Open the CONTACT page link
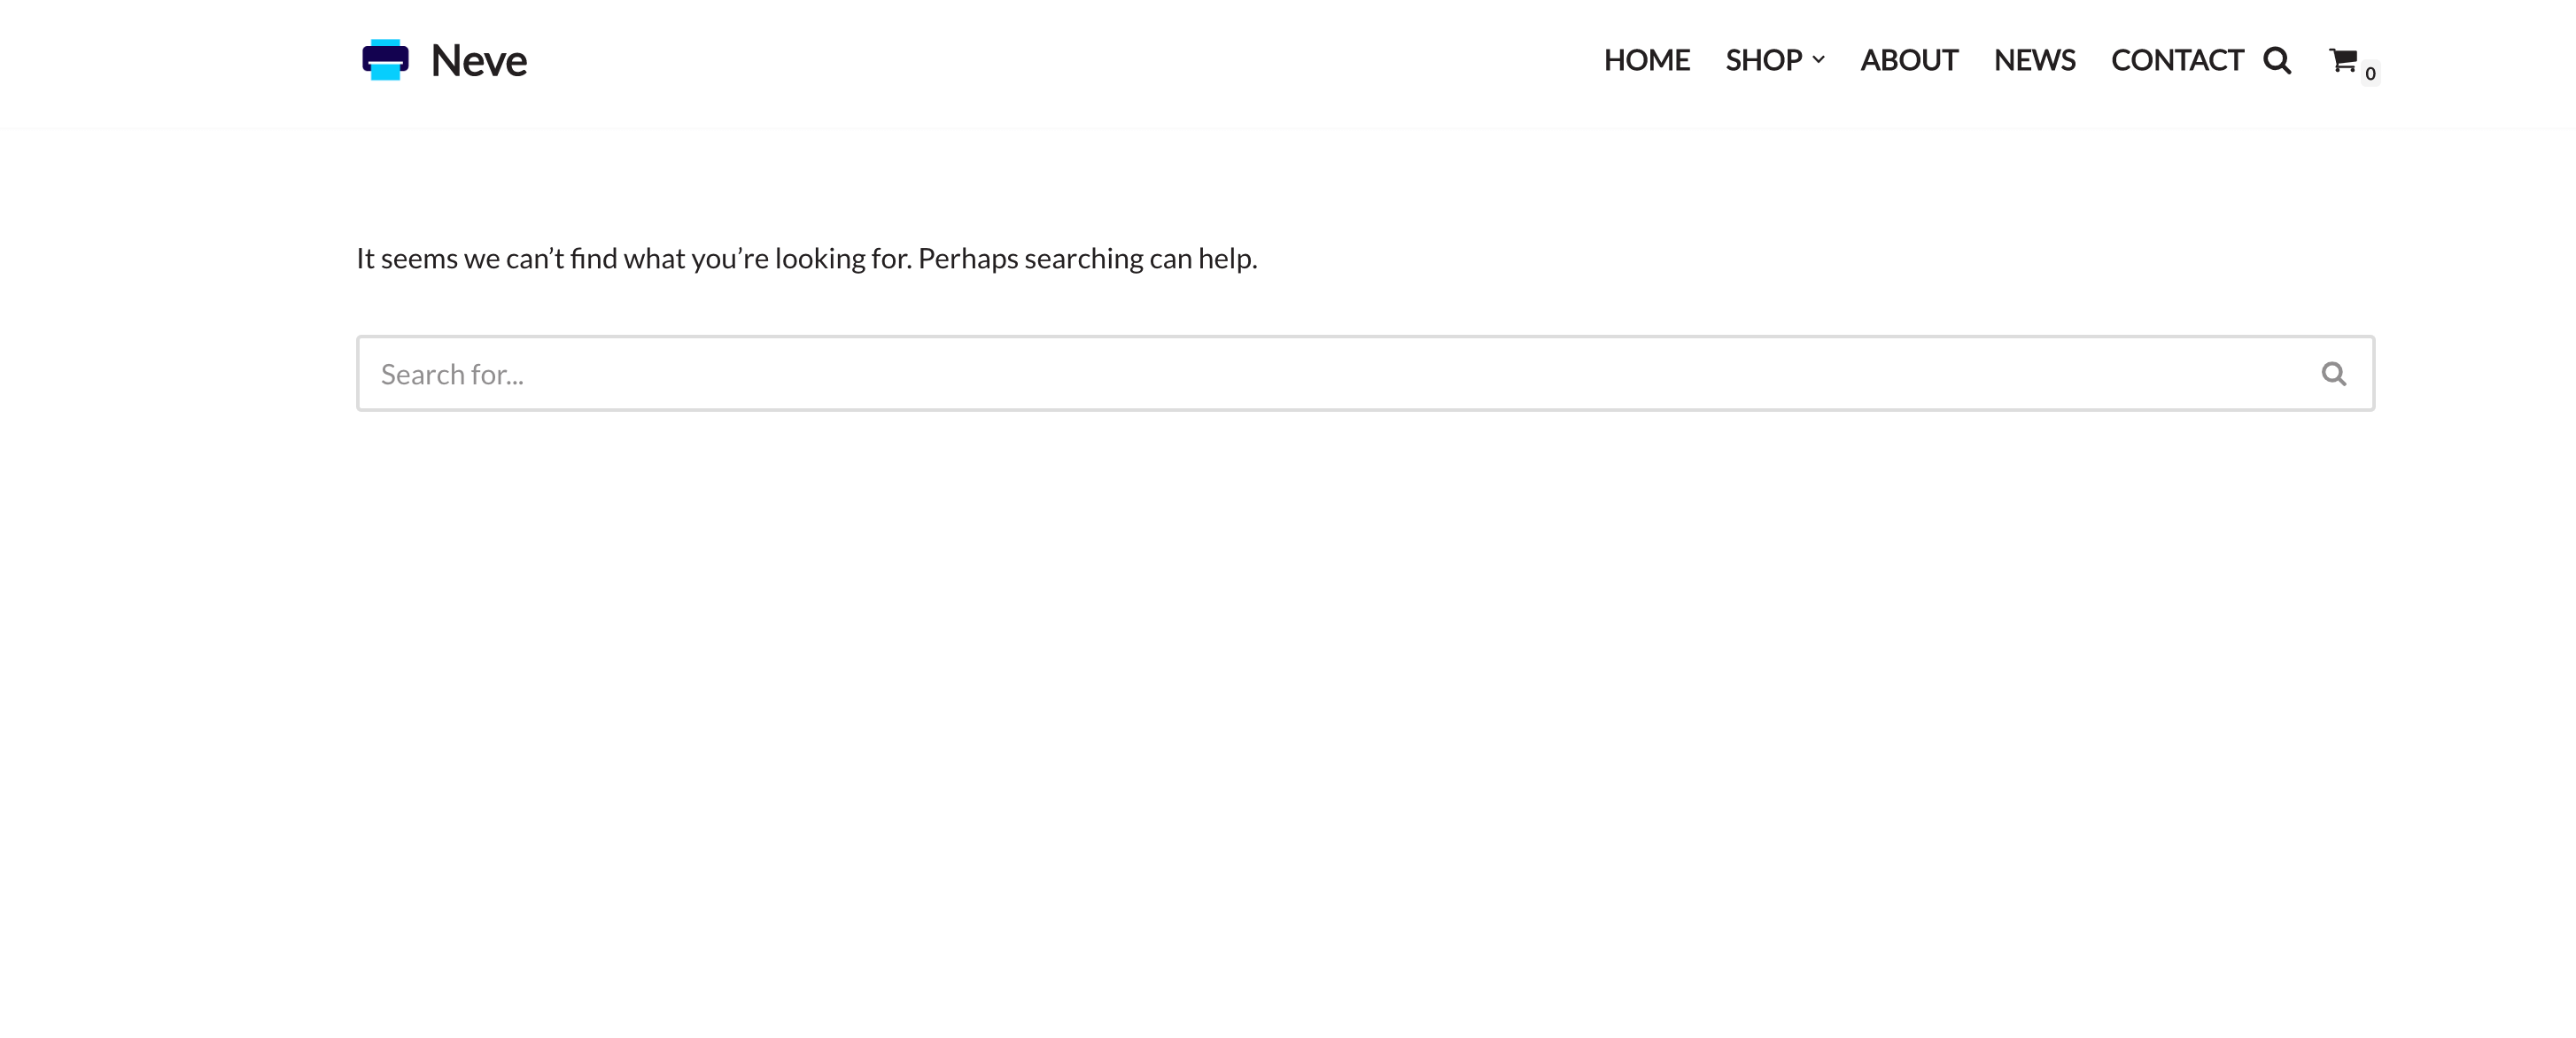 [x=2176, y=60]
